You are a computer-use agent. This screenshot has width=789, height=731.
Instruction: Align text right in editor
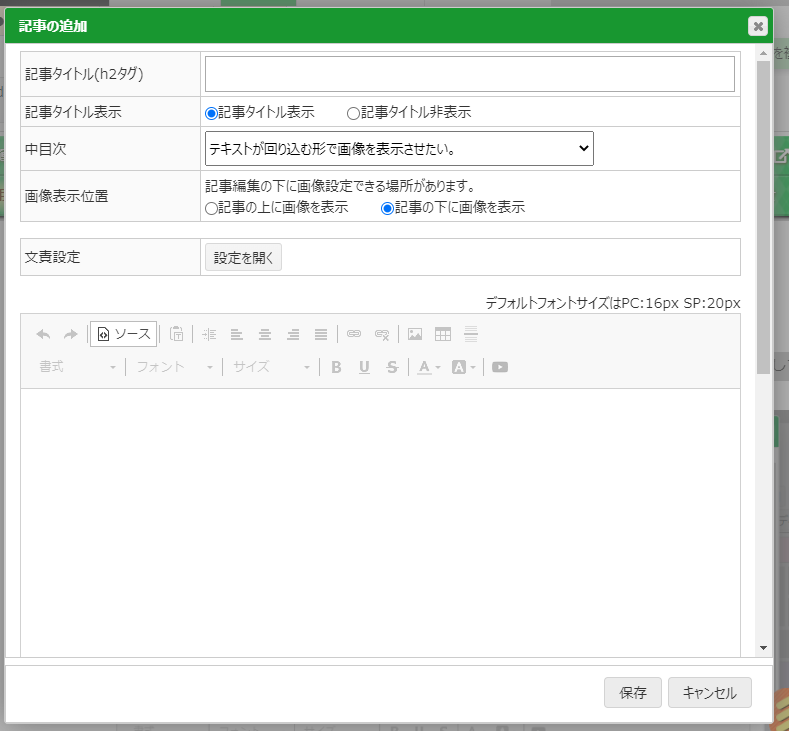[293, 334]
